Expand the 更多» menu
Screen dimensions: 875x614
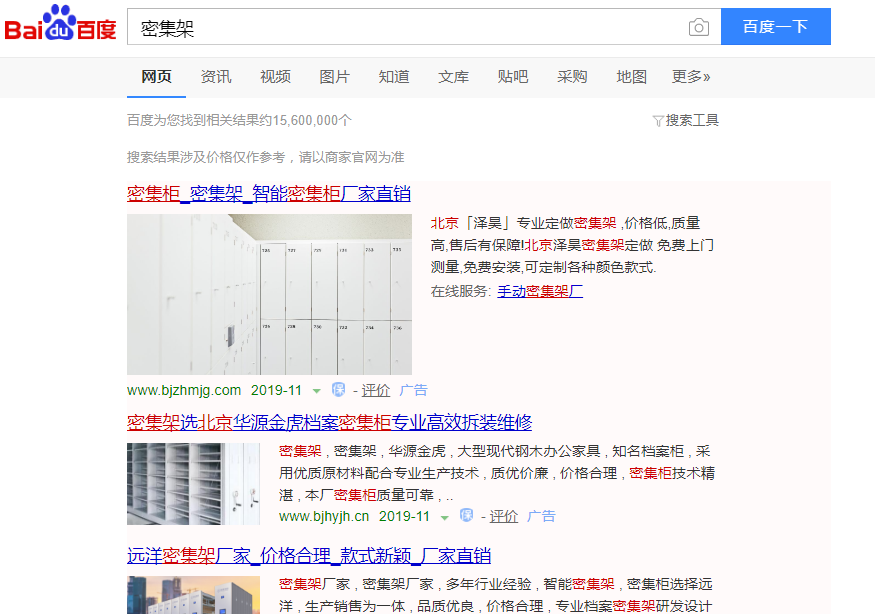(x=691, y=77)
